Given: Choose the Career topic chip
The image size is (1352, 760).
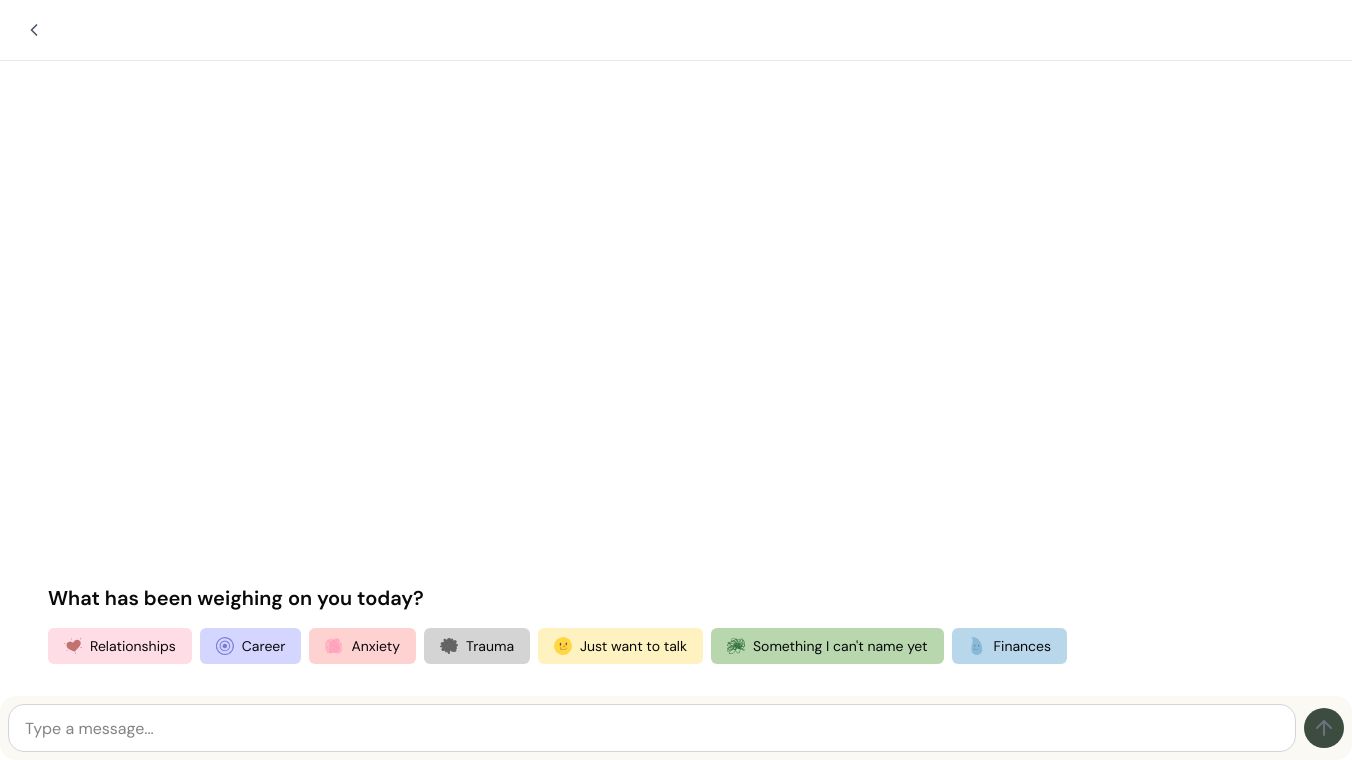Looking at the screenshot, I should (x=250, y=646).
